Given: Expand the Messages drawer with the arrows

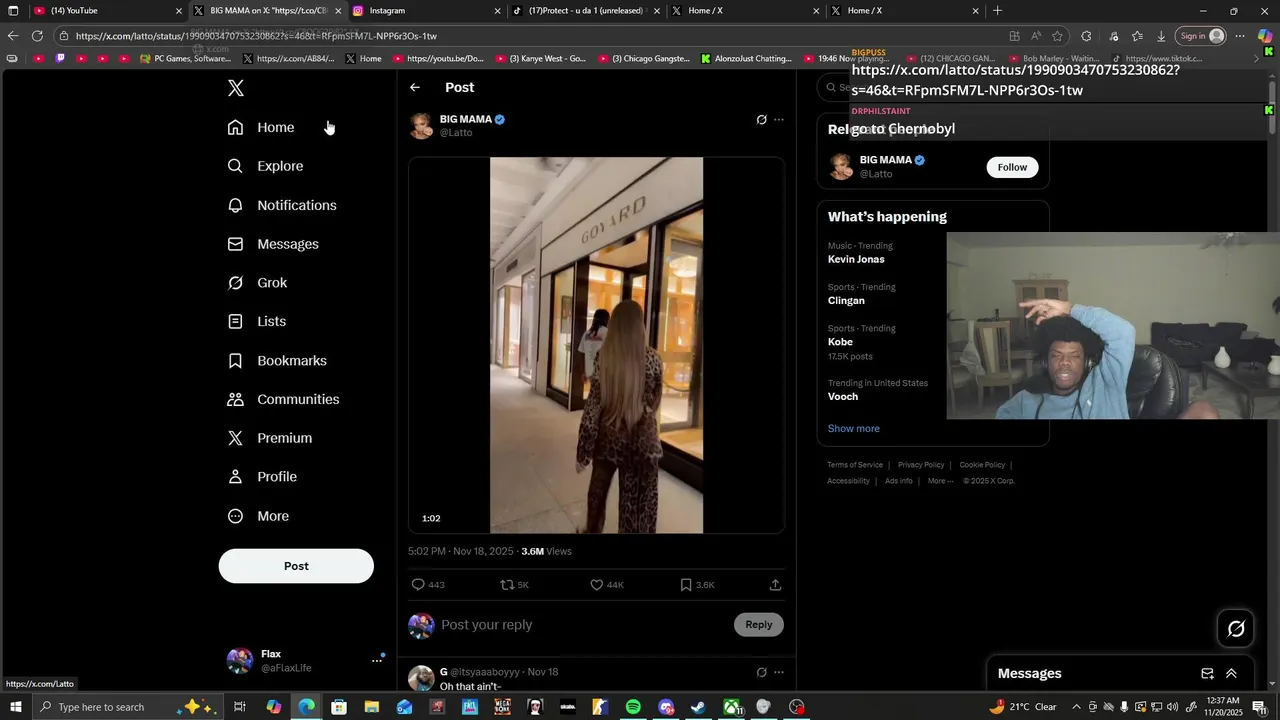Looking at the screenshot, I should pos(1231,674).
